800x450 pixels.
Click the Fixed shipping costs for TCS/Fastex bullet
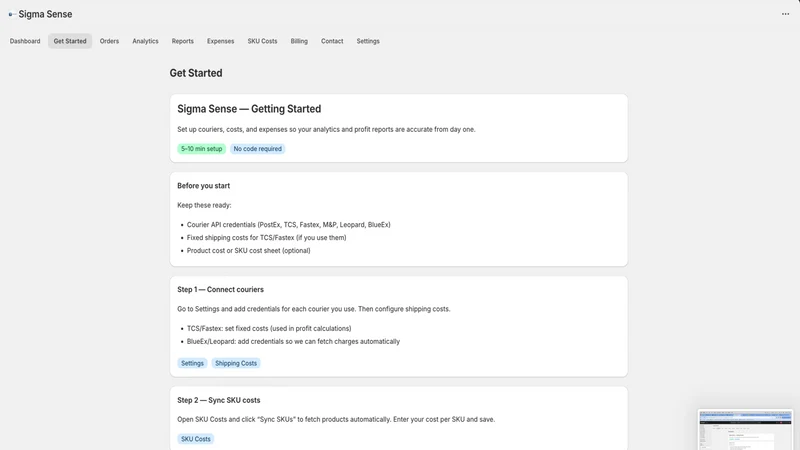click(266, 237)
